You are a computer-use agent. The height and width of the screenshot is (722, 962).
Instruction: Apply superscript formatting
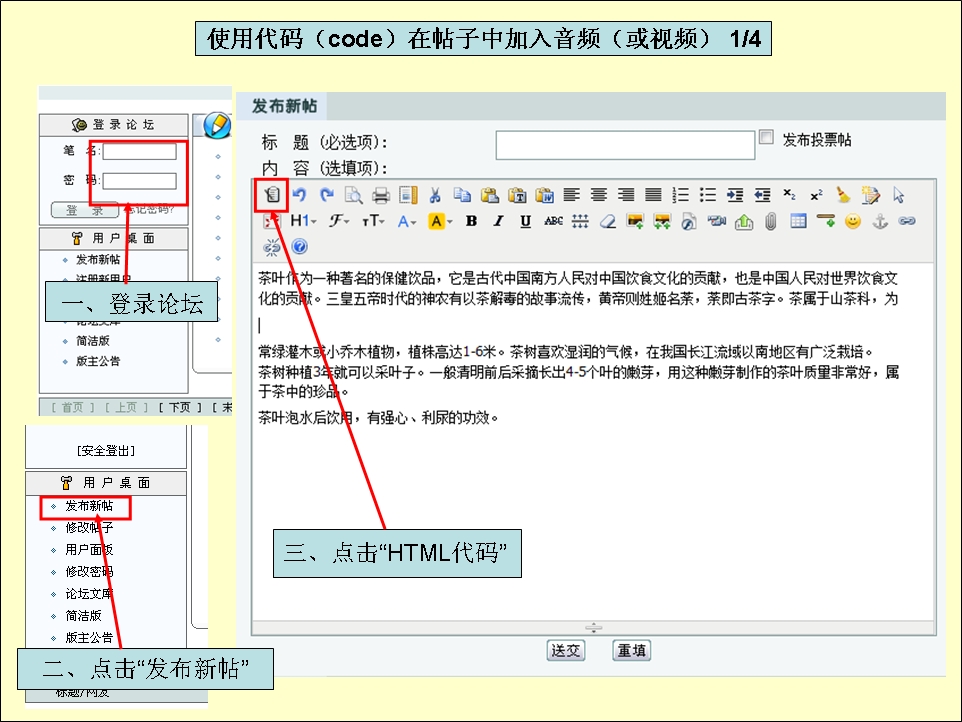coord(817,195)
